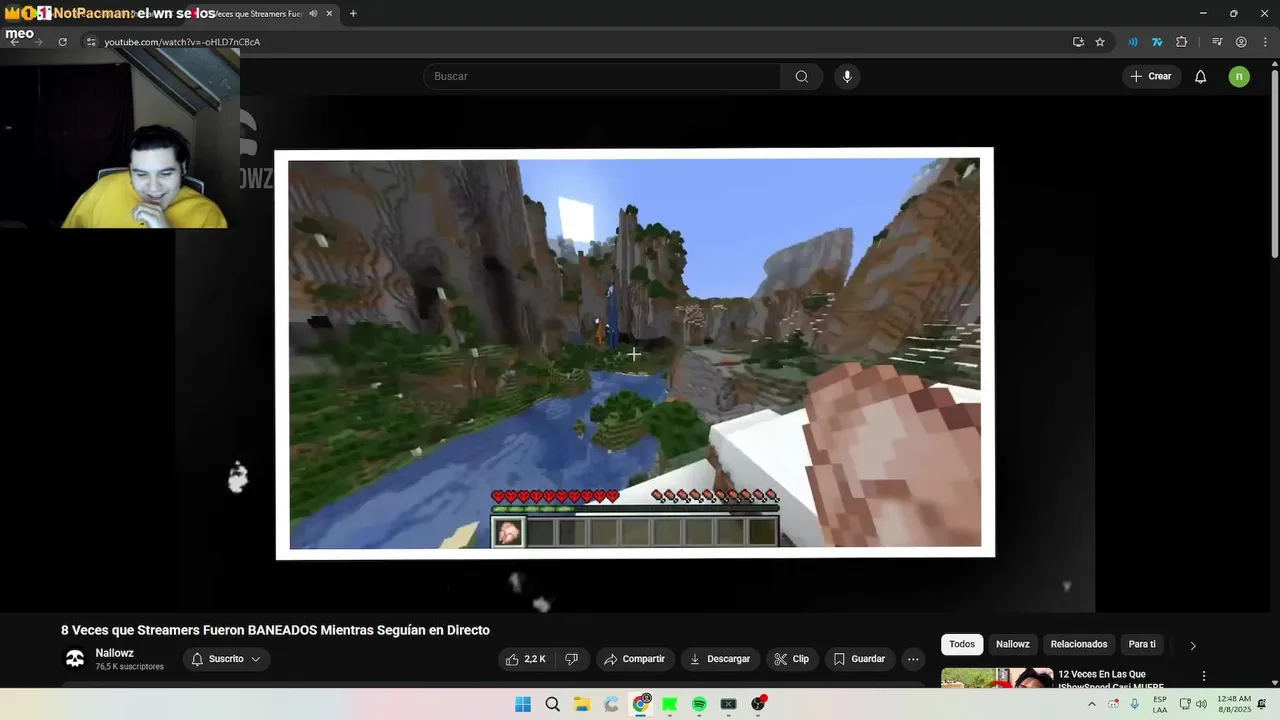Image resolution: width=1280 pixels, height=720 pixels.
Task: Select the Nallowz filter chip
Action: click(x=1012, y=644)
